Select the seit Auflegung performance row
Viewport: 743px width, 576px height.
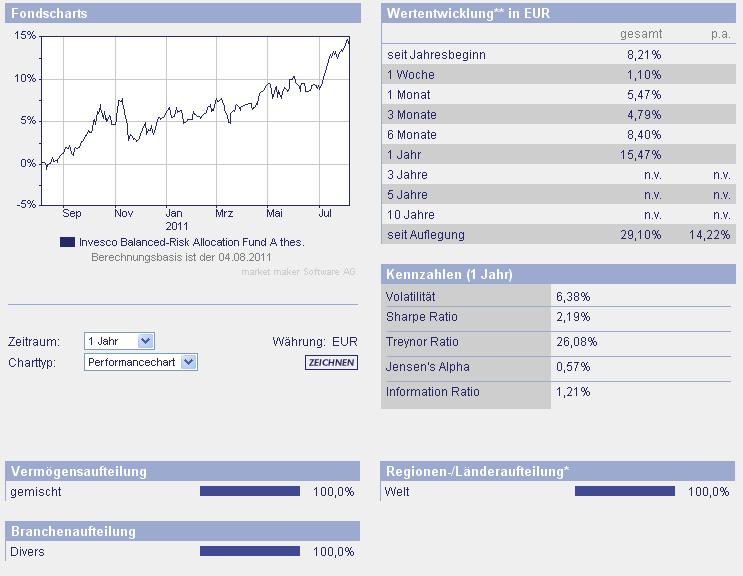coord(559,235)
